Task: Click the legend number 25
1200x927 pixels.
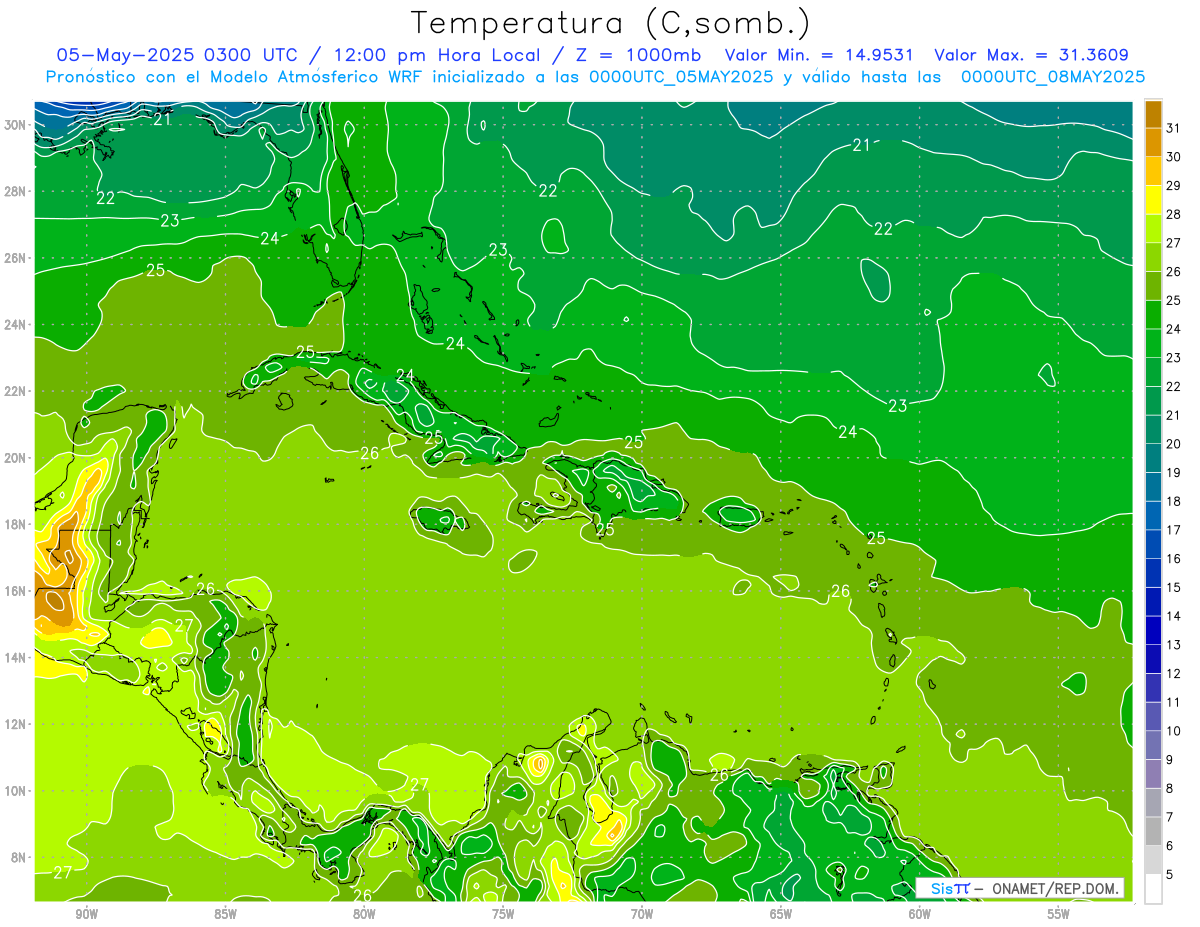Action: [1173, 300]
